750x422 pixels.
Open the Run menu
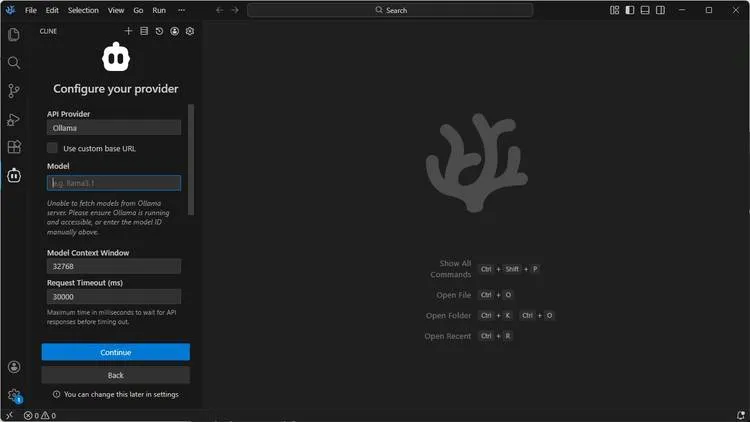(x=159, y=10)
